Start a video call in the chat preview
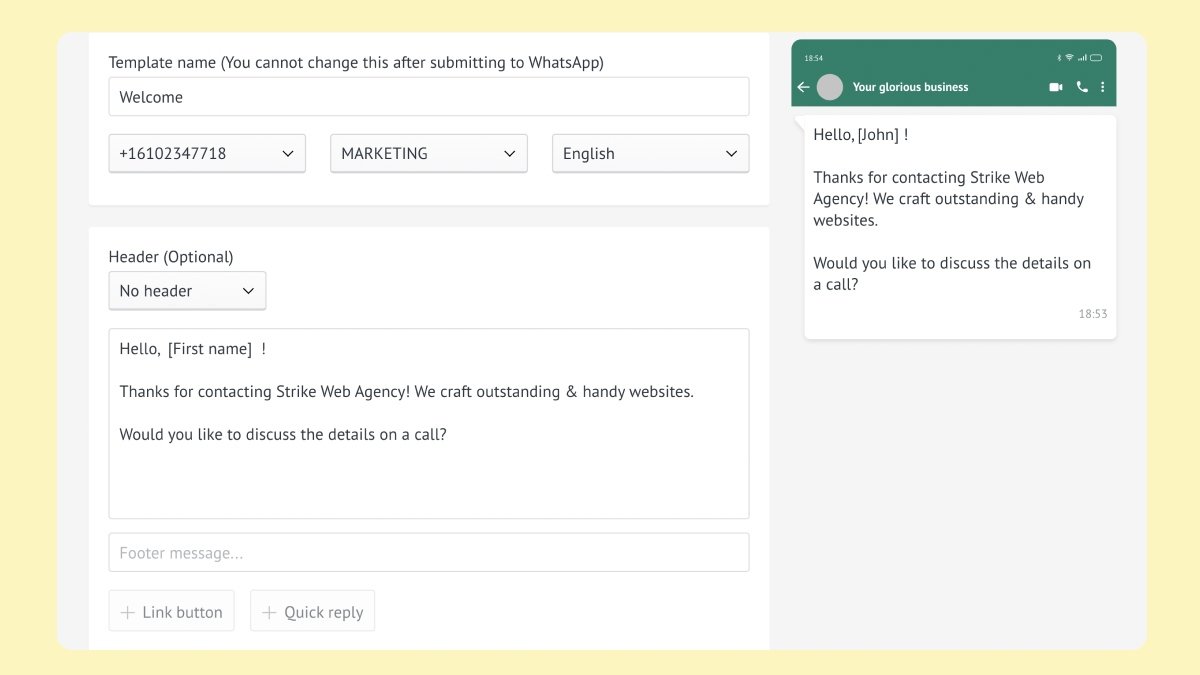Image resolution: width=1200 pixels, height=675 pixels. (1055, 87)
